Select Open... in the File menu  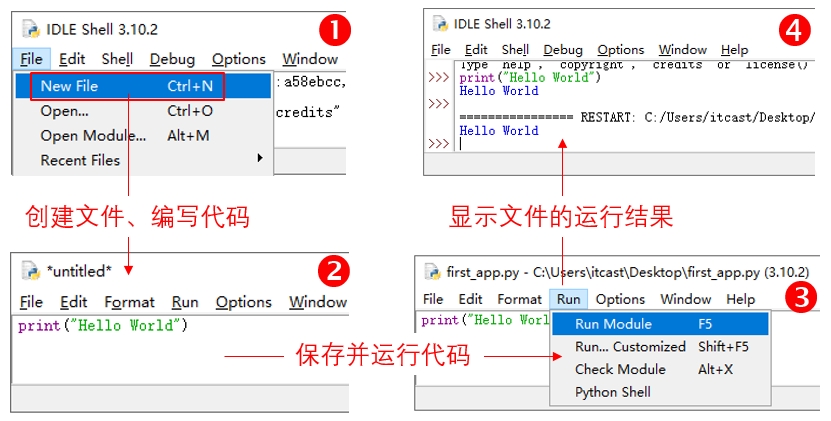coord(143,111)
